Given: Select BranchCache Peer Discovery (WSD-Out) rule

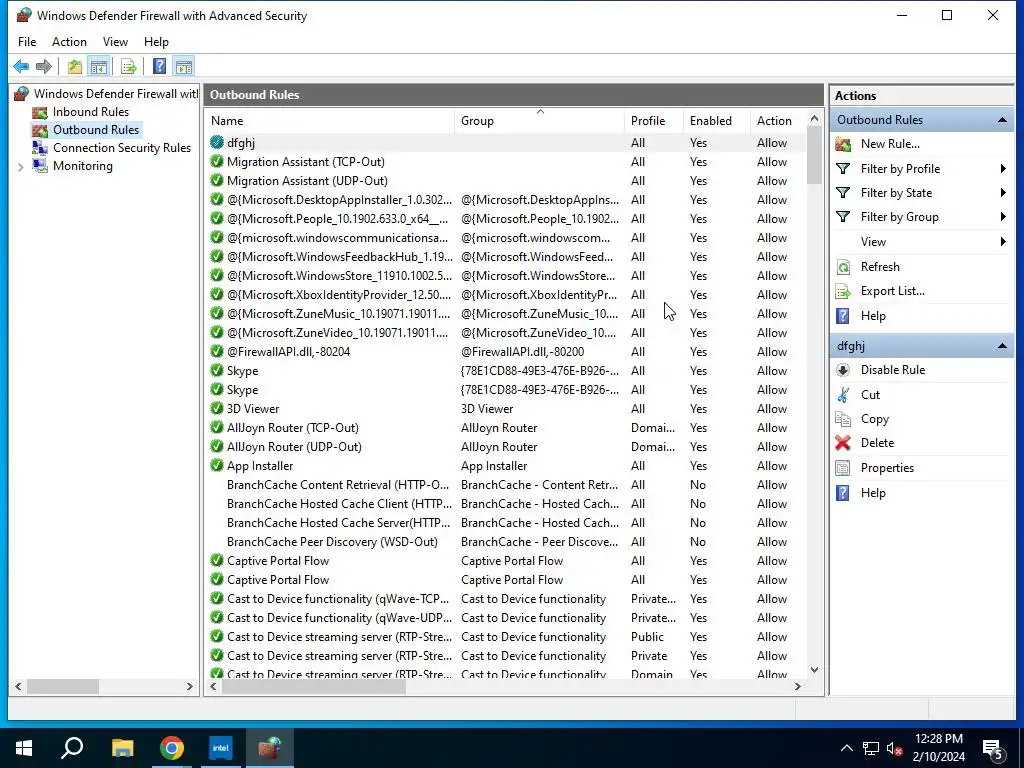Looking at the screenshot, I should (505, 542).
